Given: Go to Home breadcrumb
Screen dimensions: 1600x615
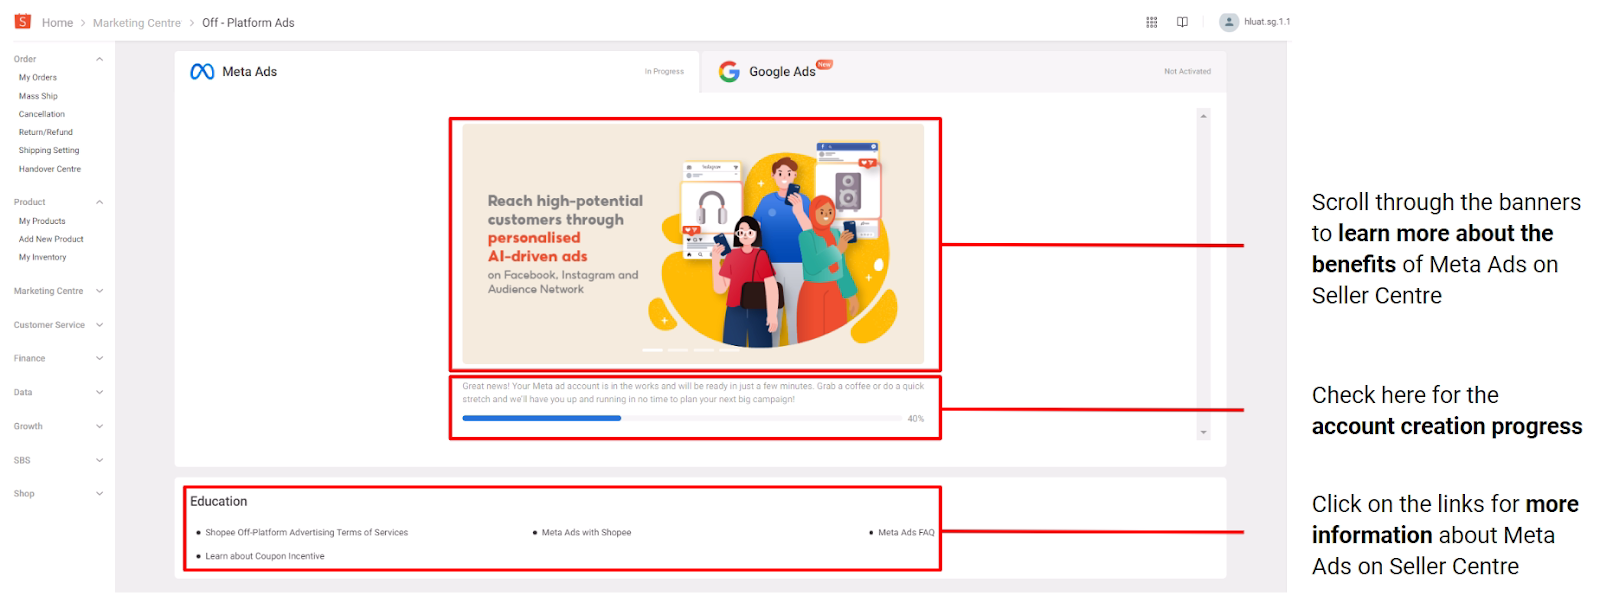Looking at the screenshot, I should pos(57,23).
